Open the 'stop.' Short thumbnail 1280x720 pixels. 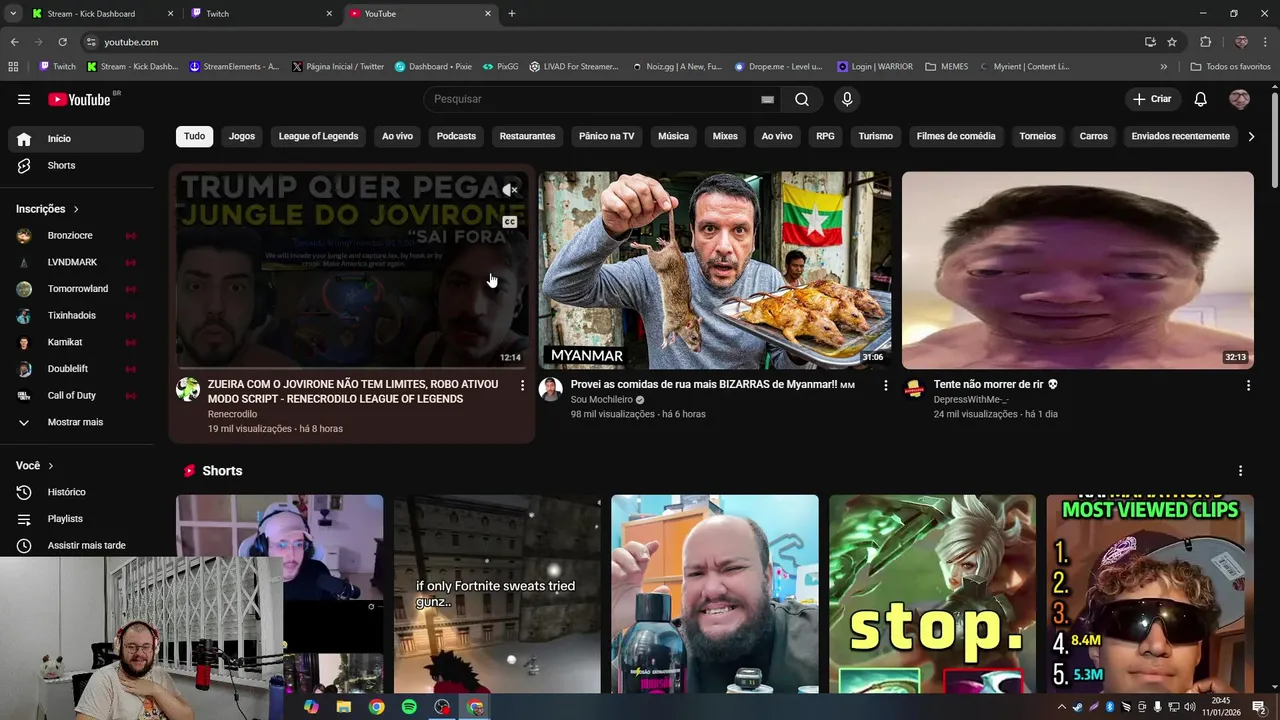coord(932,594)
